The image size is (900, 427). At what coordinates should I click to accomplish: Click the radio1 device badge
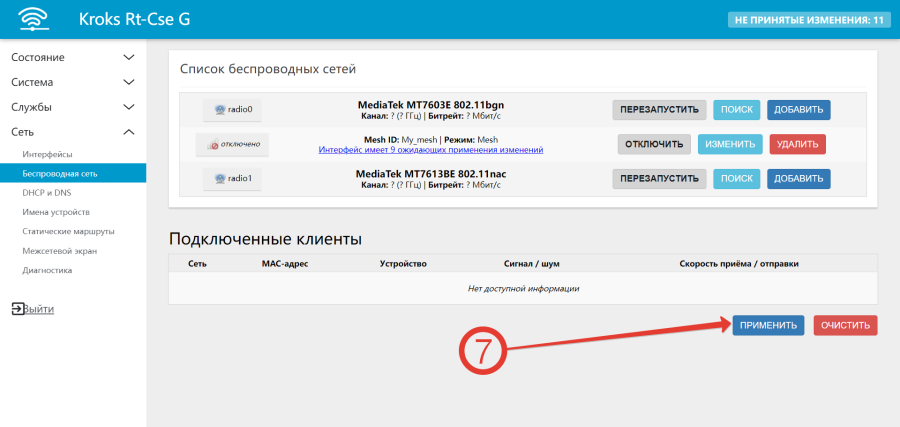231,179
